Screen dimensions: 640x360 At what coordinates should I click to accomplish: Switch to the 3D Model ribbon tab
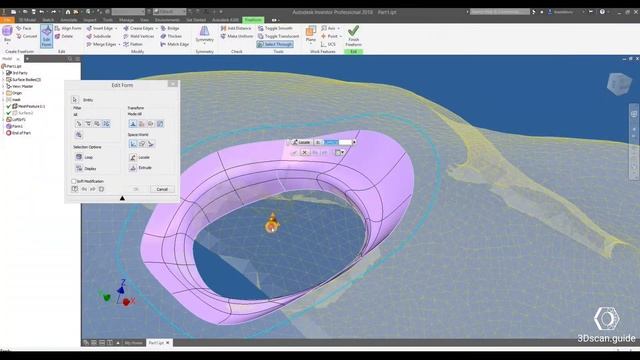click(x=27, y=20)
